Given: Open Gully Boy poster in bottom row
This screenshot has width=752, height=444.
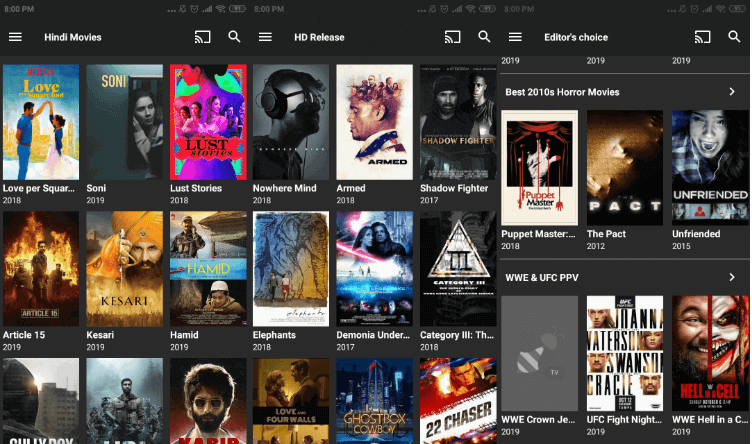Looking at the screenshot, I should [41, 401].
